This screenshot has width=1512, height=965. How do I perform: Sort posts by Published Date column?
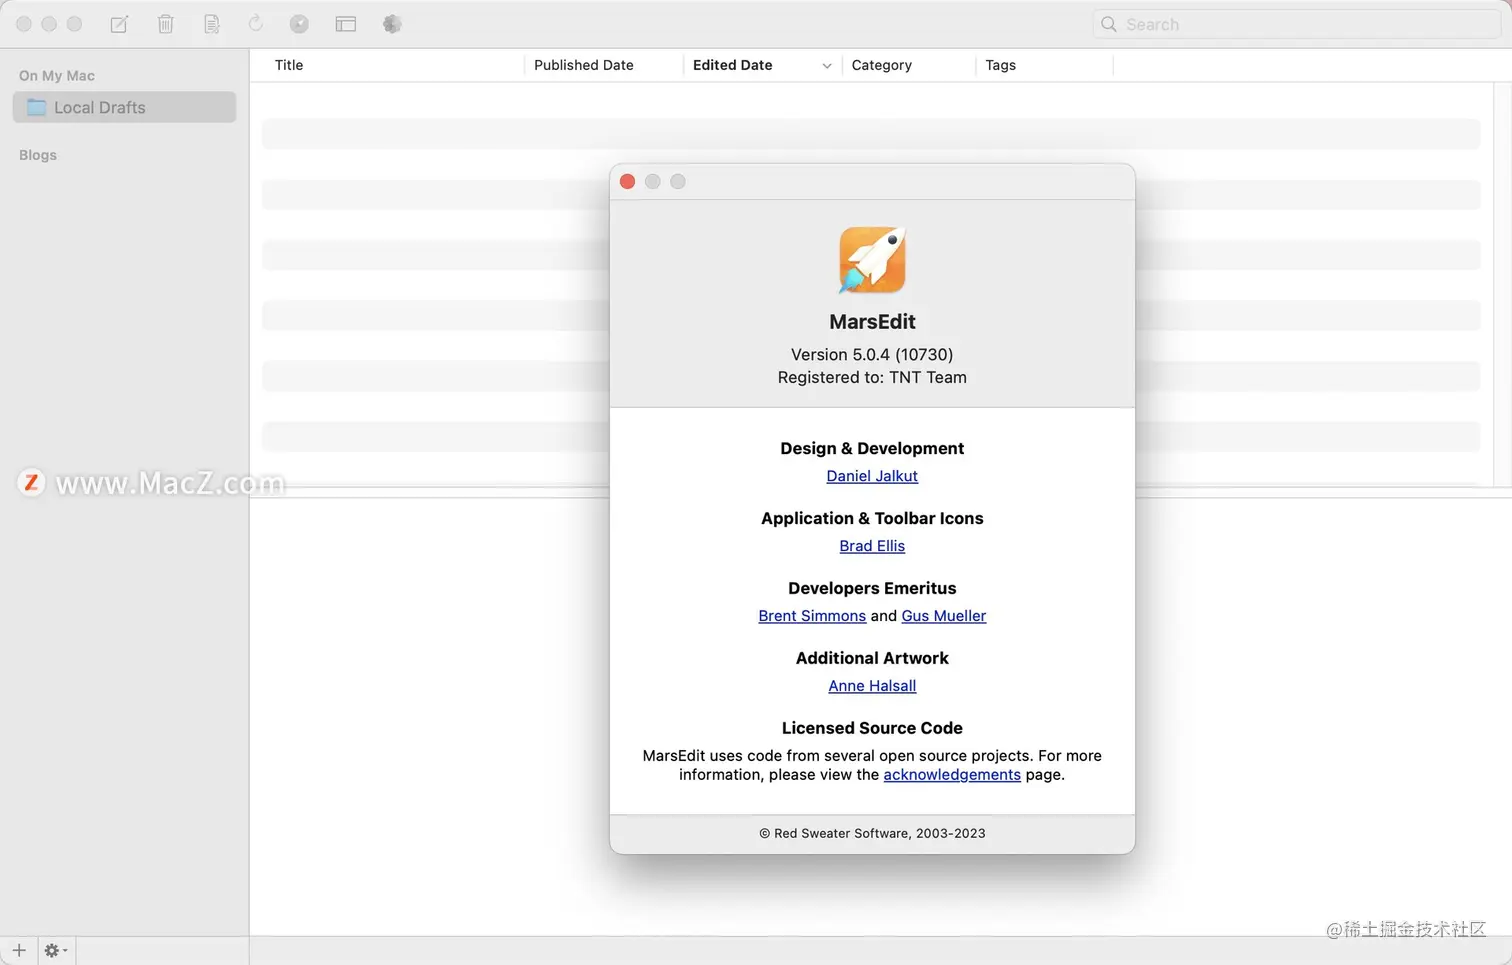pyautogui.click(x=584, y=65)
